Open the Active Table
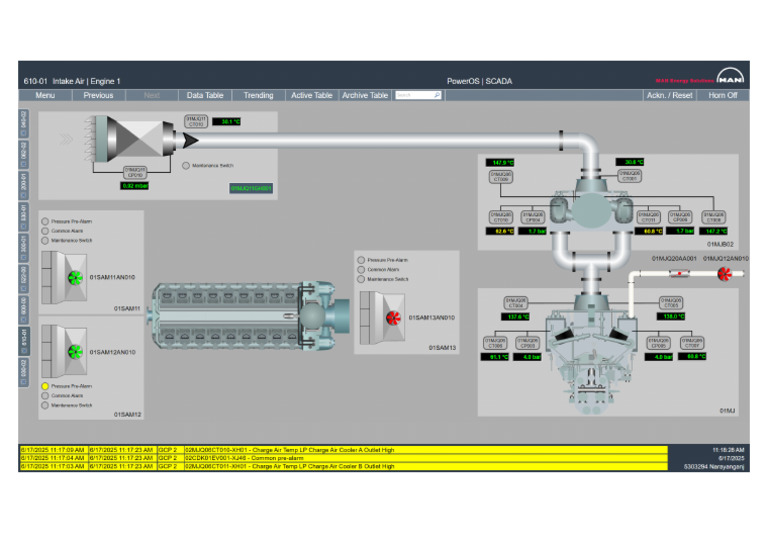This screenshot has height=543, width=768. [312, 95]
